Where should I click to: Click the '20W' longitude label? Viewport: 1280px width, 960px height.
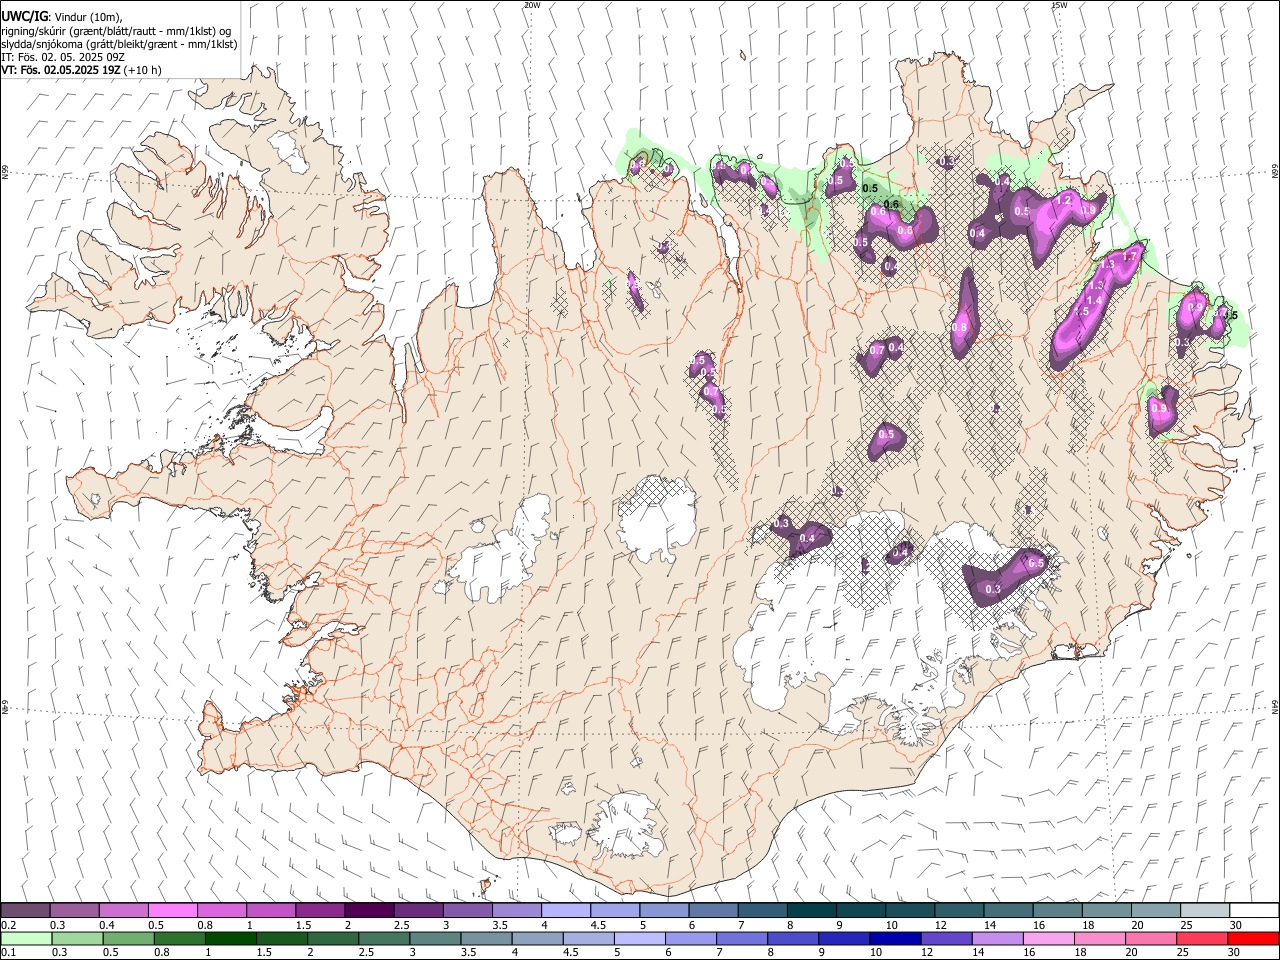tap(532, 5)
